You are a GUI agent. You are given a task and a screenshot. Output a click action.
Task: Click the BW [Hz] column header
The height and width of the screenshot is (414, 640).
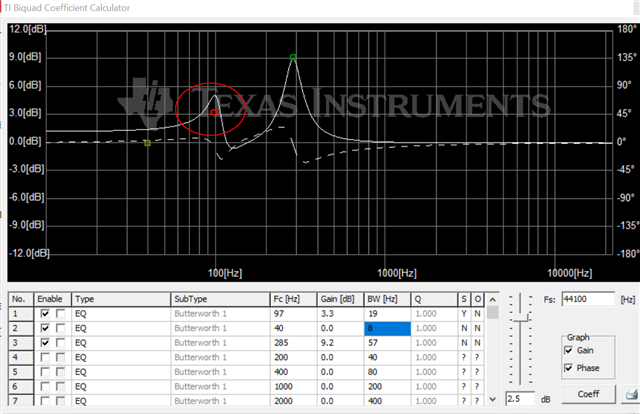[x=387, y=299]
